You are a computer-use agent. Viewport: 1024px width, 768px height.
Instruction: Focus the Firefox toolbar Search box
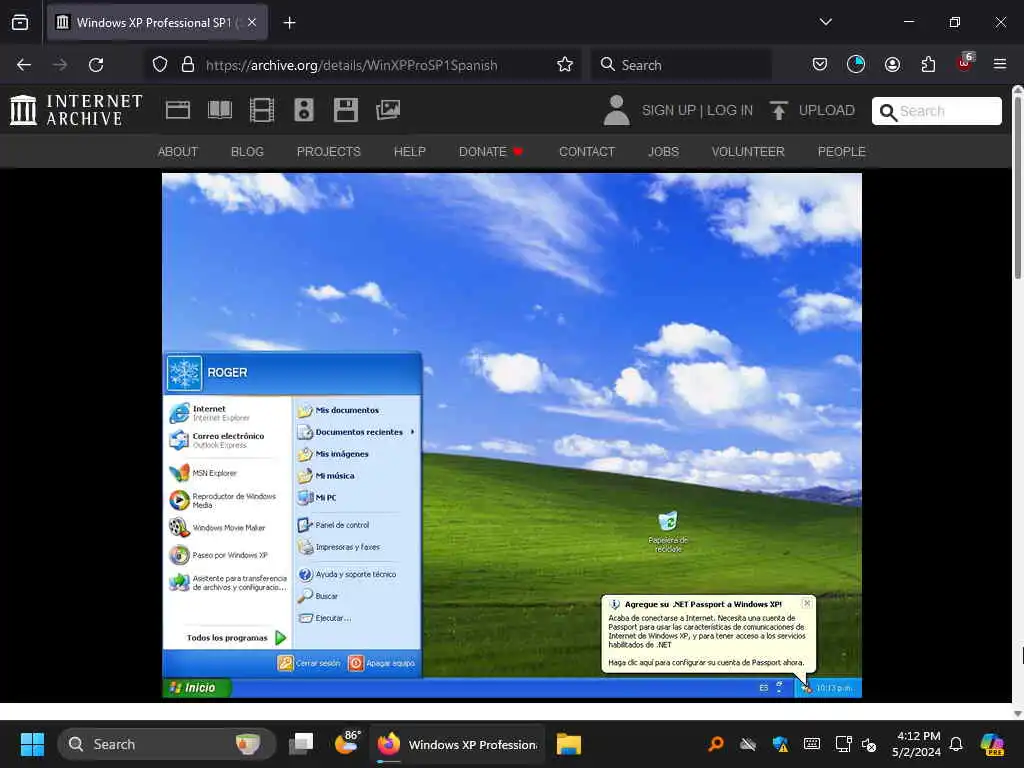point(681,65)
